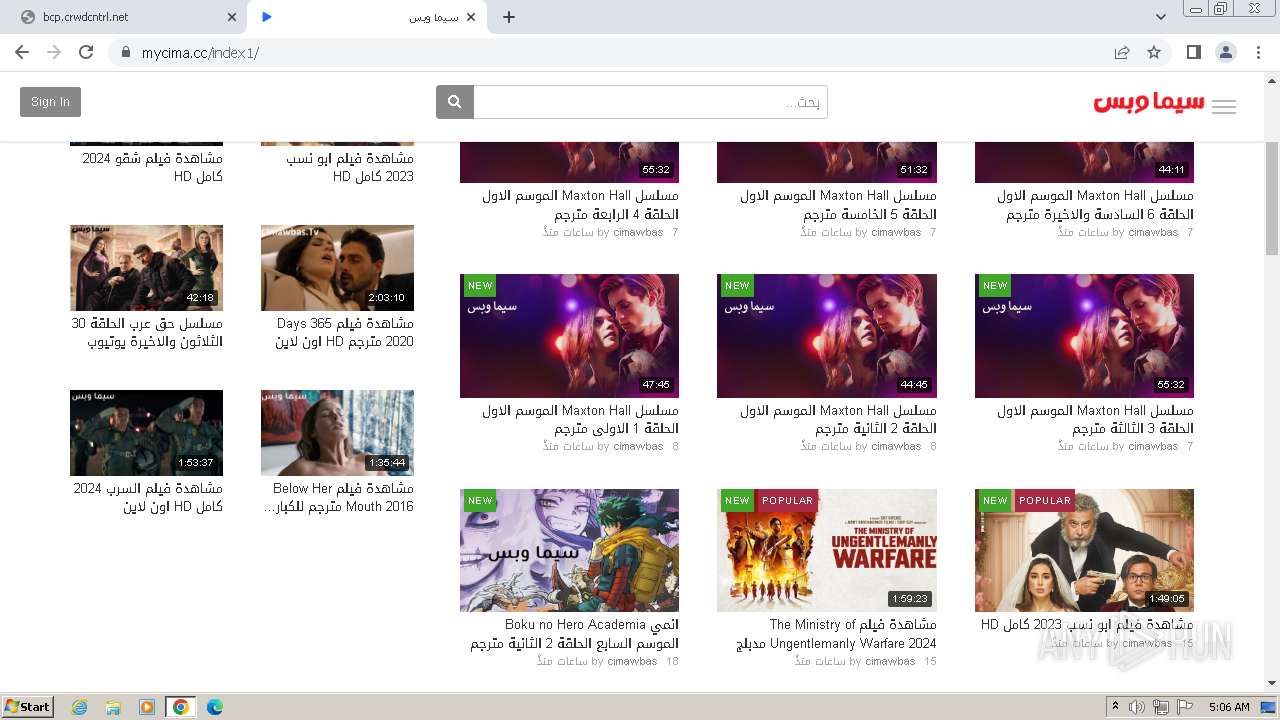The height and width of the screenshot is (720, 1280).
Task: Reload the current page
Action: [86, 52]
